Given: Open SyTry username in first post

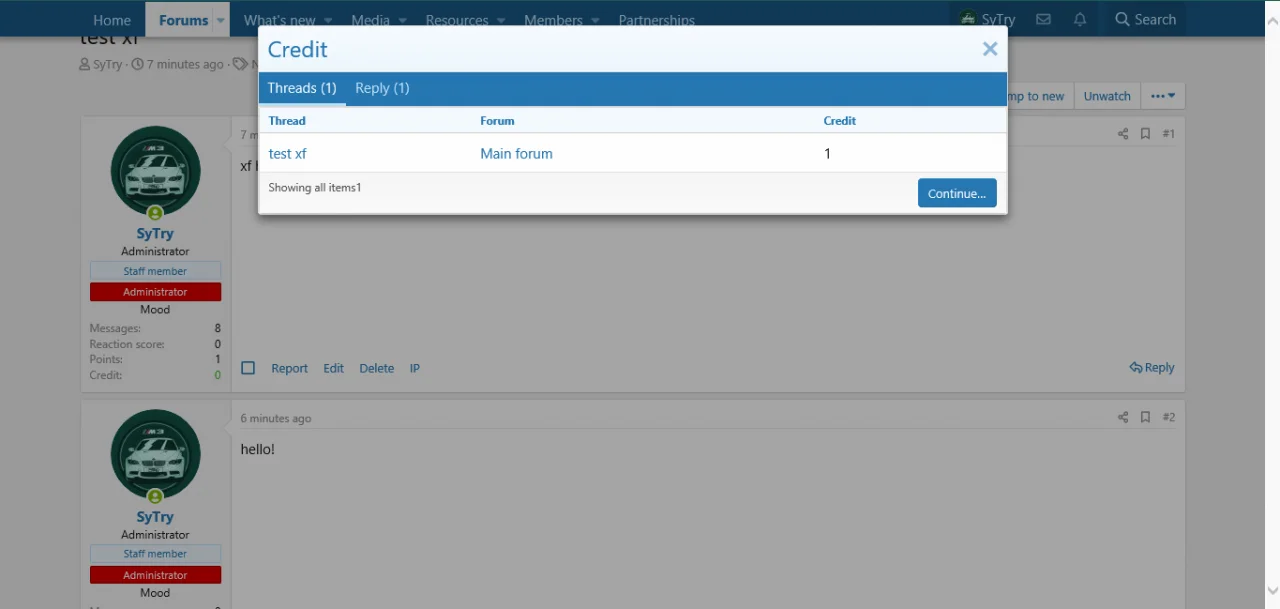Looking at the screenshot, I should click(155, 234).
